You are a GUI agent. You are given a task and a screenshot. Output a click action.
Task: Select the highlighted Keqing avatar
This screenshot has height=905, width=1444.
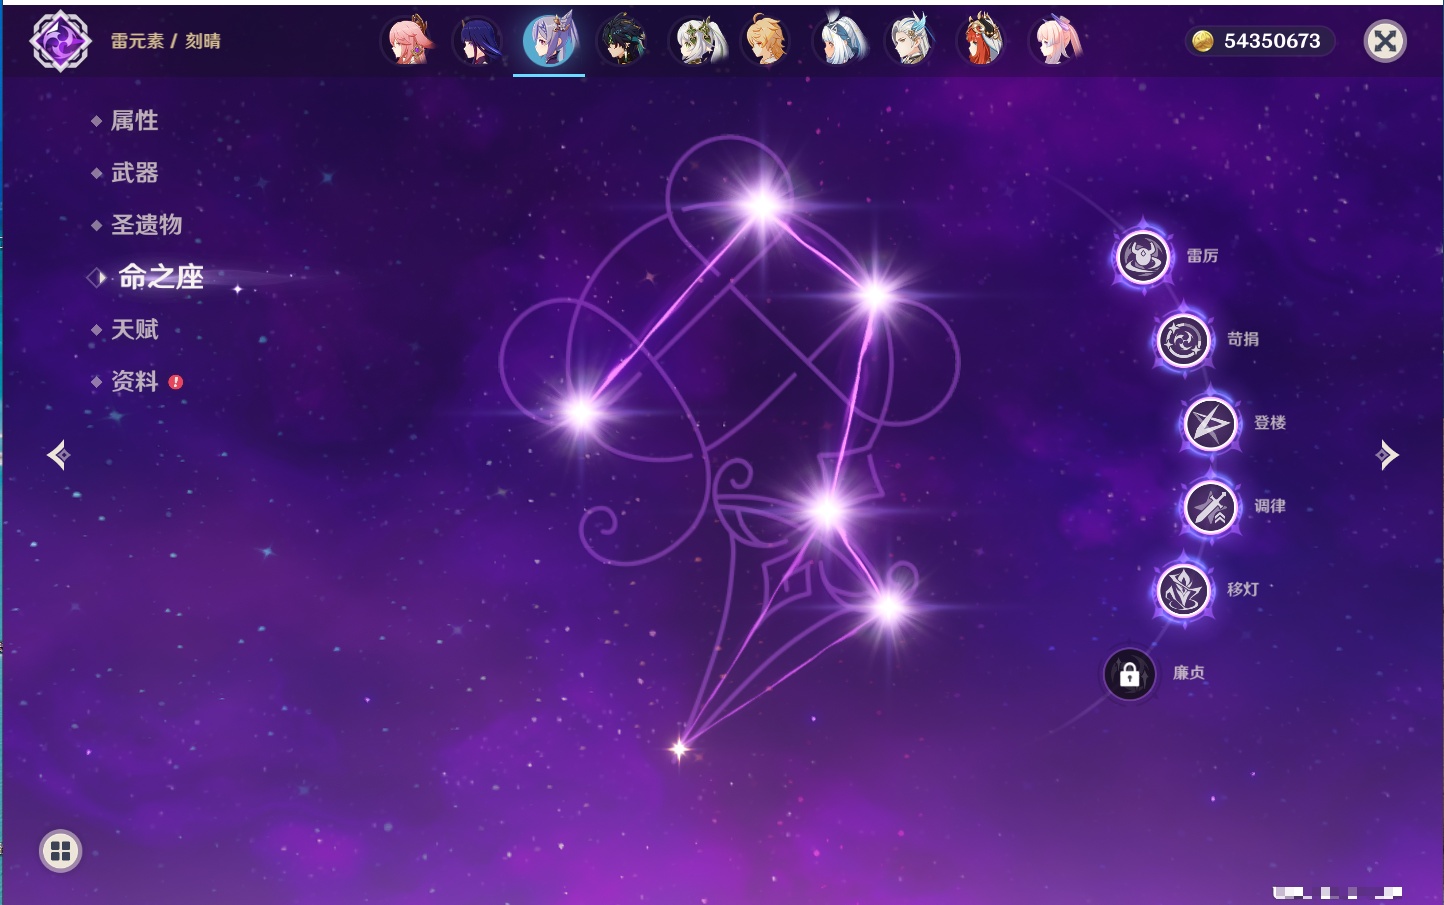point(549,41)
